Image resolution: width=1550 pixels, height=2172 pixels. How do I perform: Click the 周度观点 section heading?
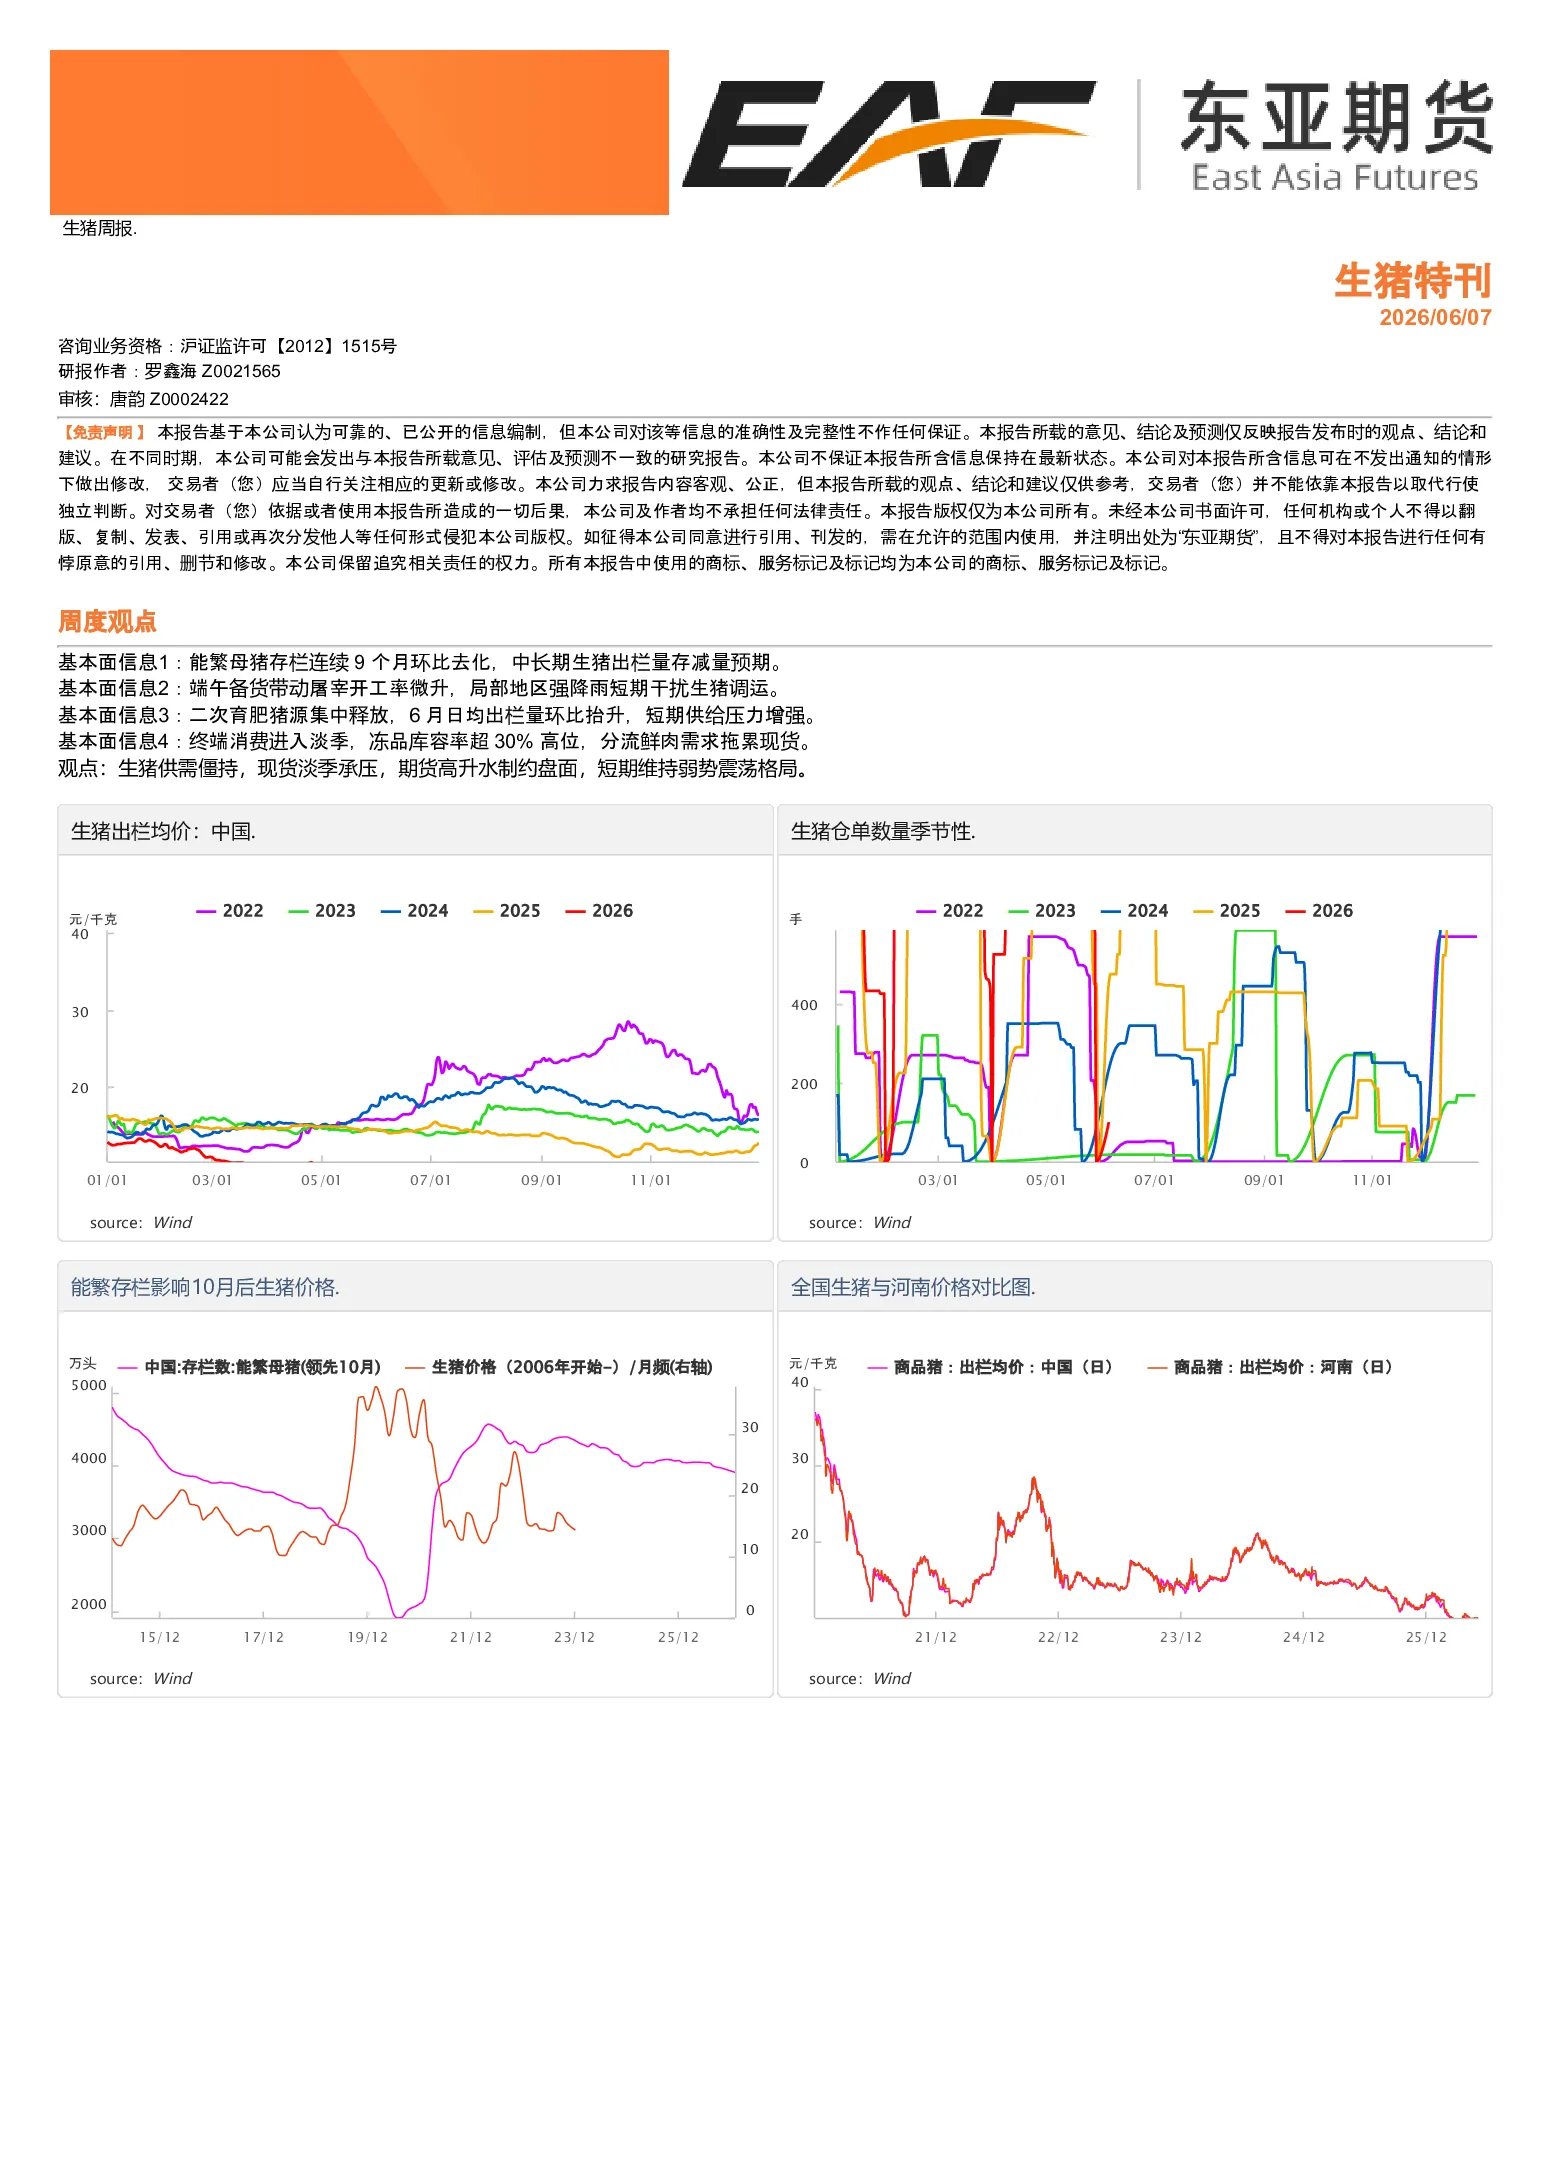pyautogui.click(x=107, y=621)
